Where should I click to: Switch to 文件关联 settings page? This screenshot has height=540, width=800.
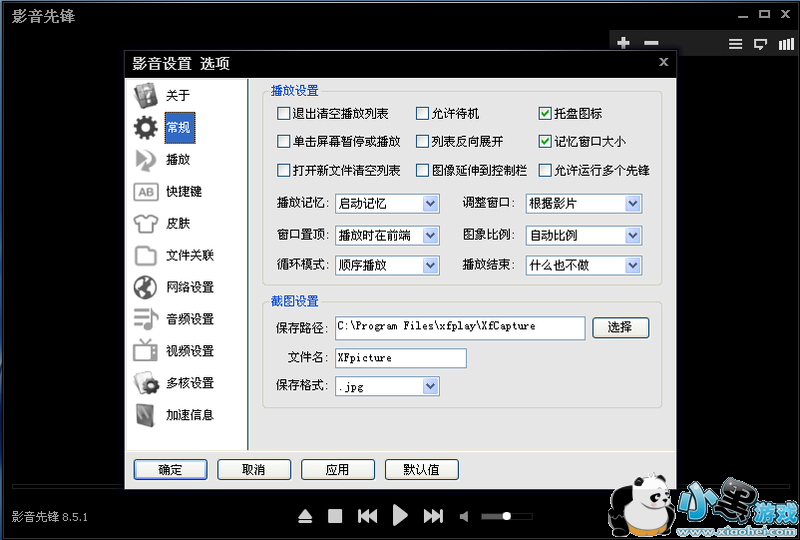click(190, 255)
